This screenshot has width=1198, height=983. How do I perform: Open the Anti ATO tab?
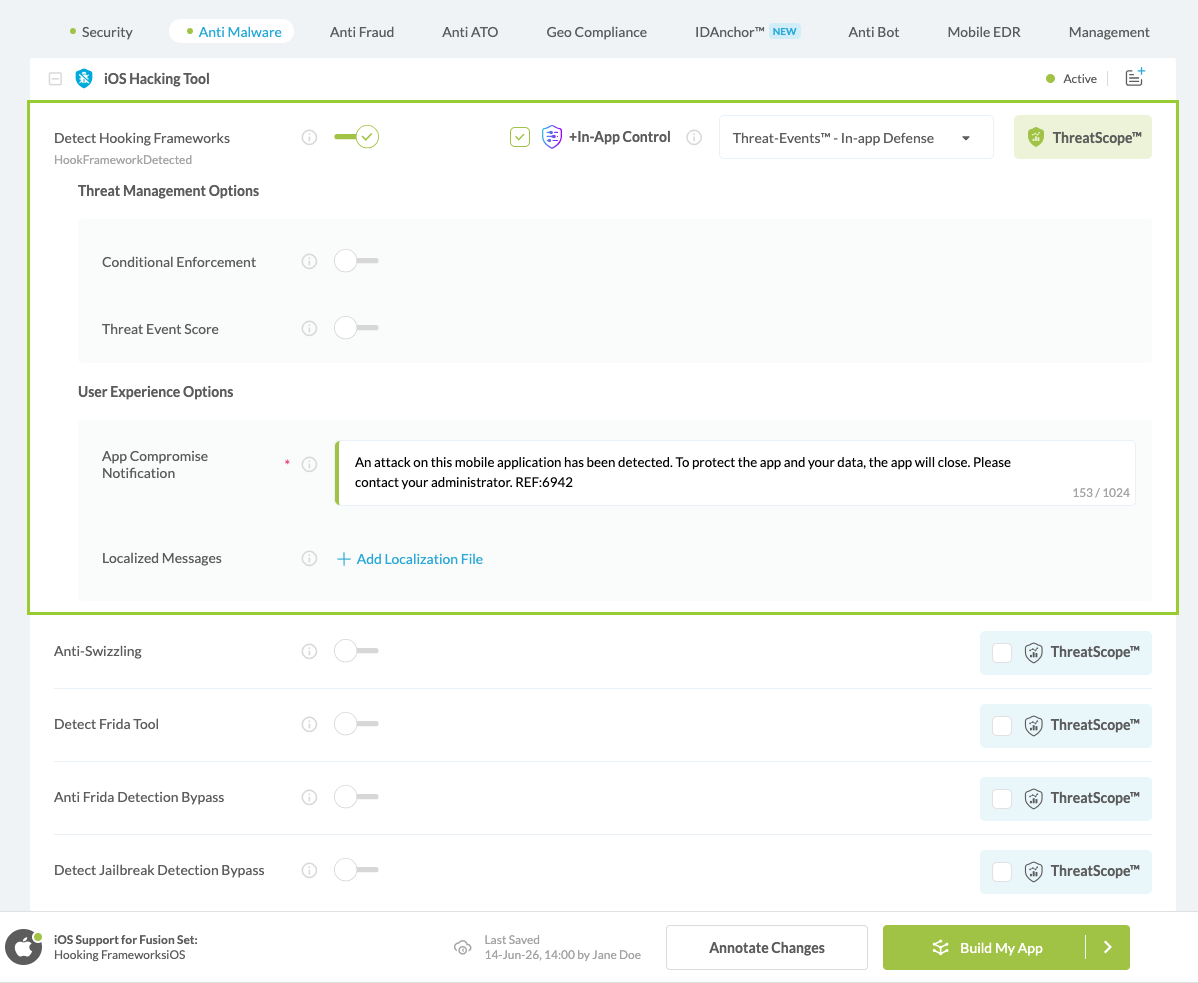pos(470,32)
